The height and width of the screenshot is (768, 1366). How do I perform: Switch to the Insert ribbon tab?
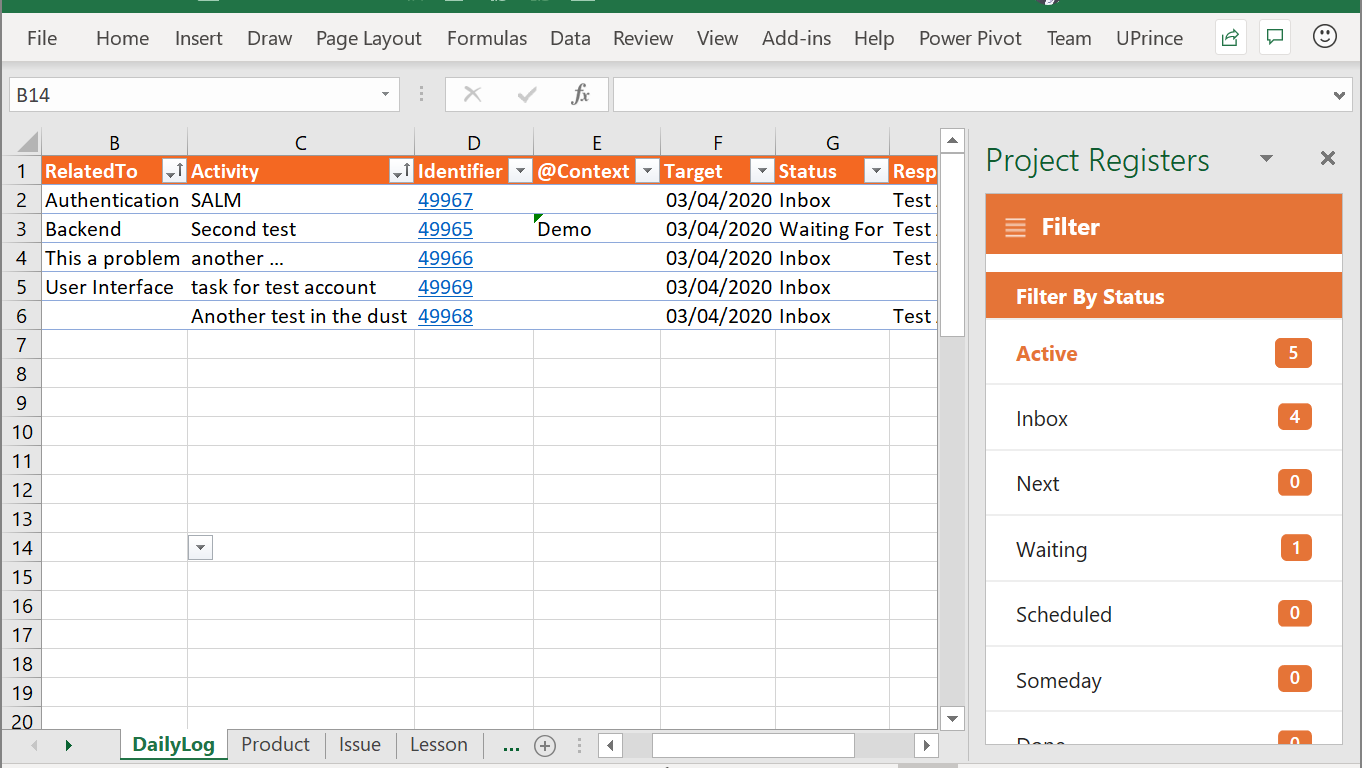[199, 38]
